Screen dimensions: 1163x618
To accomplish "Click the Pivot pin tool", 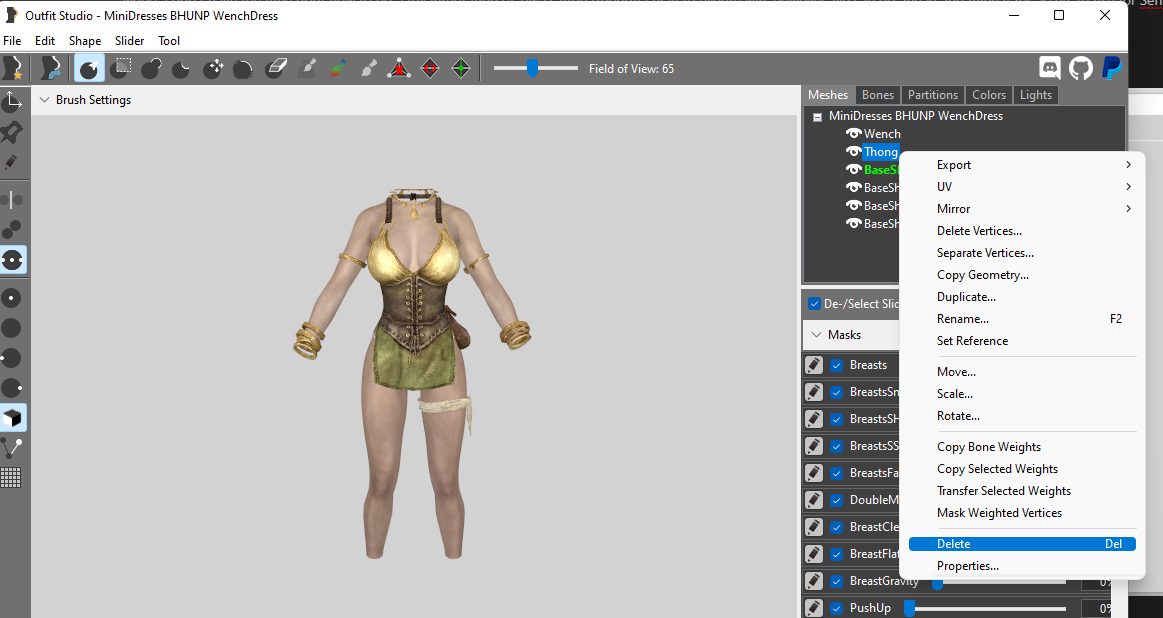I will [12, 132].
